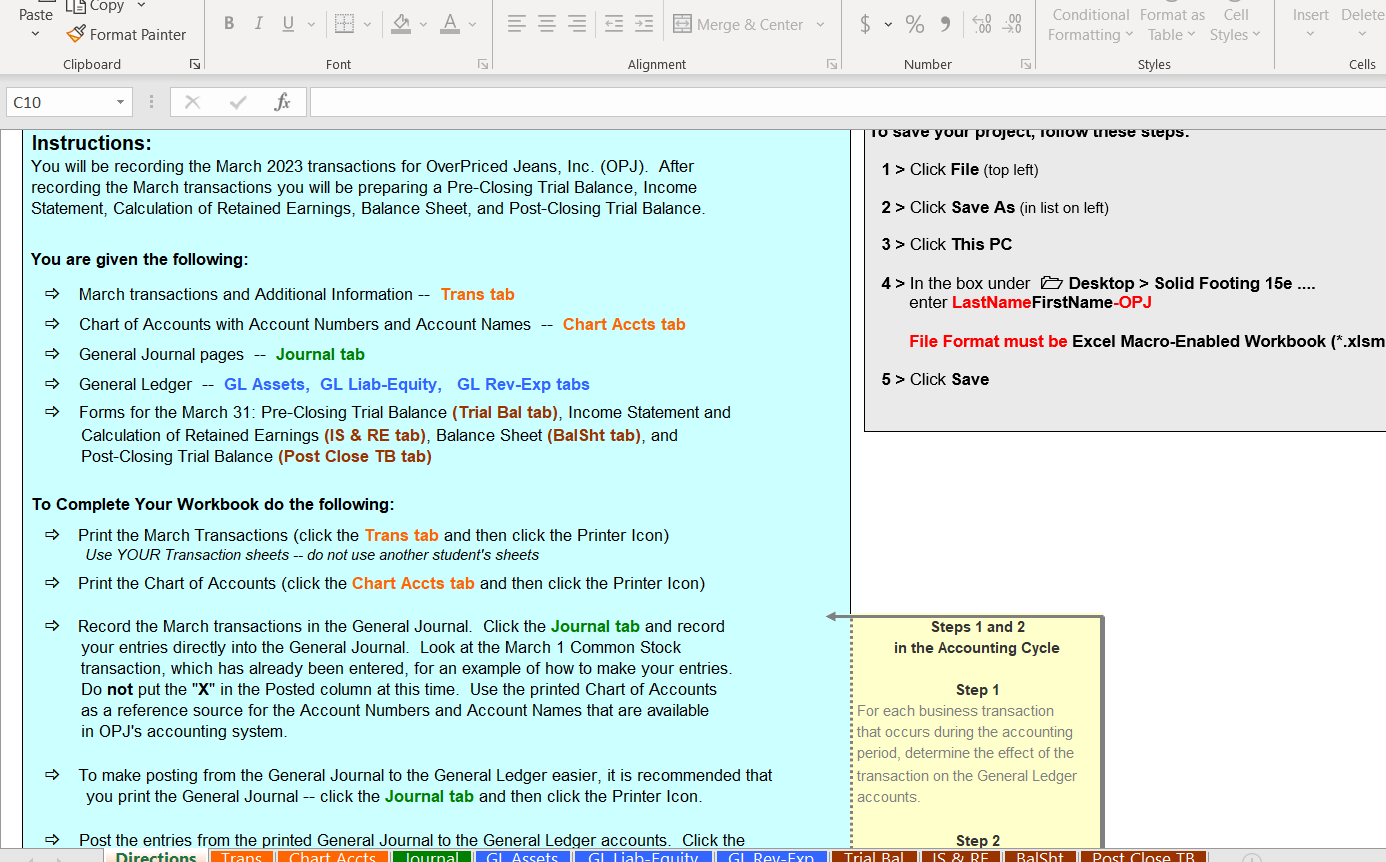Apply Underline formatting

click(x=288, y=23)
